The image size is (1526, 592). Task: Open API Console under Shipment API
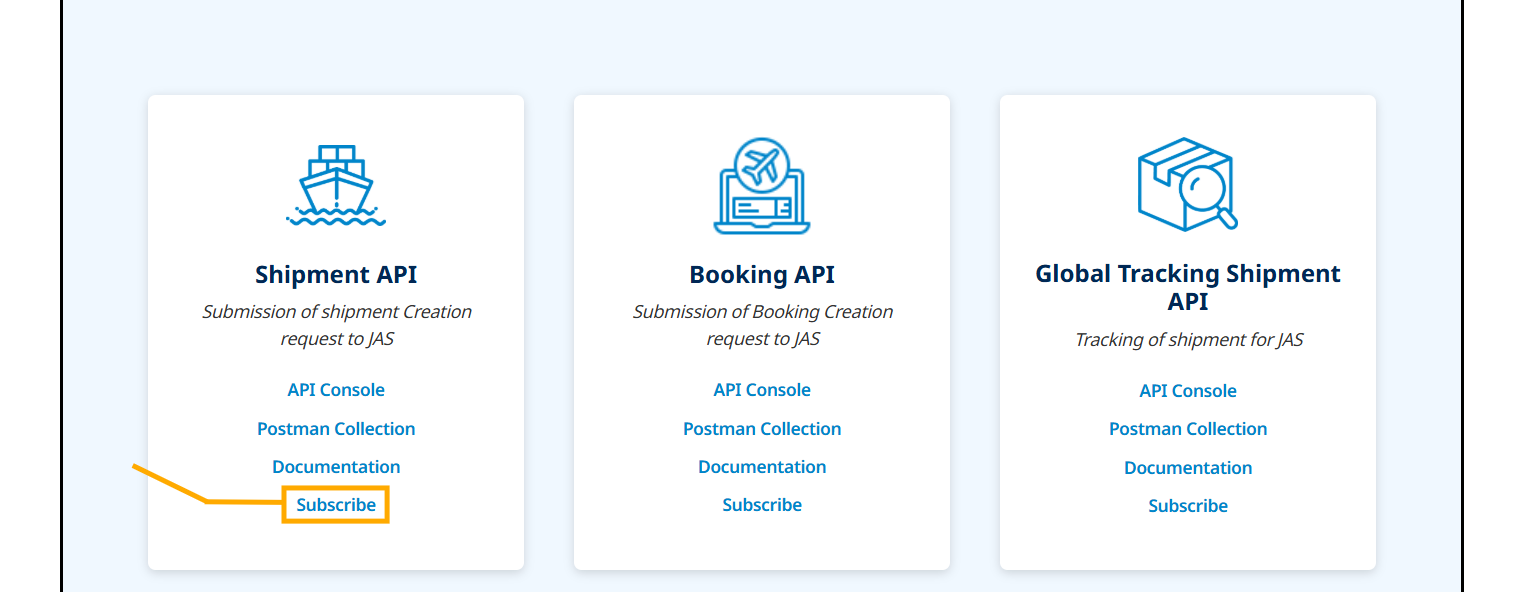(336, 390)
